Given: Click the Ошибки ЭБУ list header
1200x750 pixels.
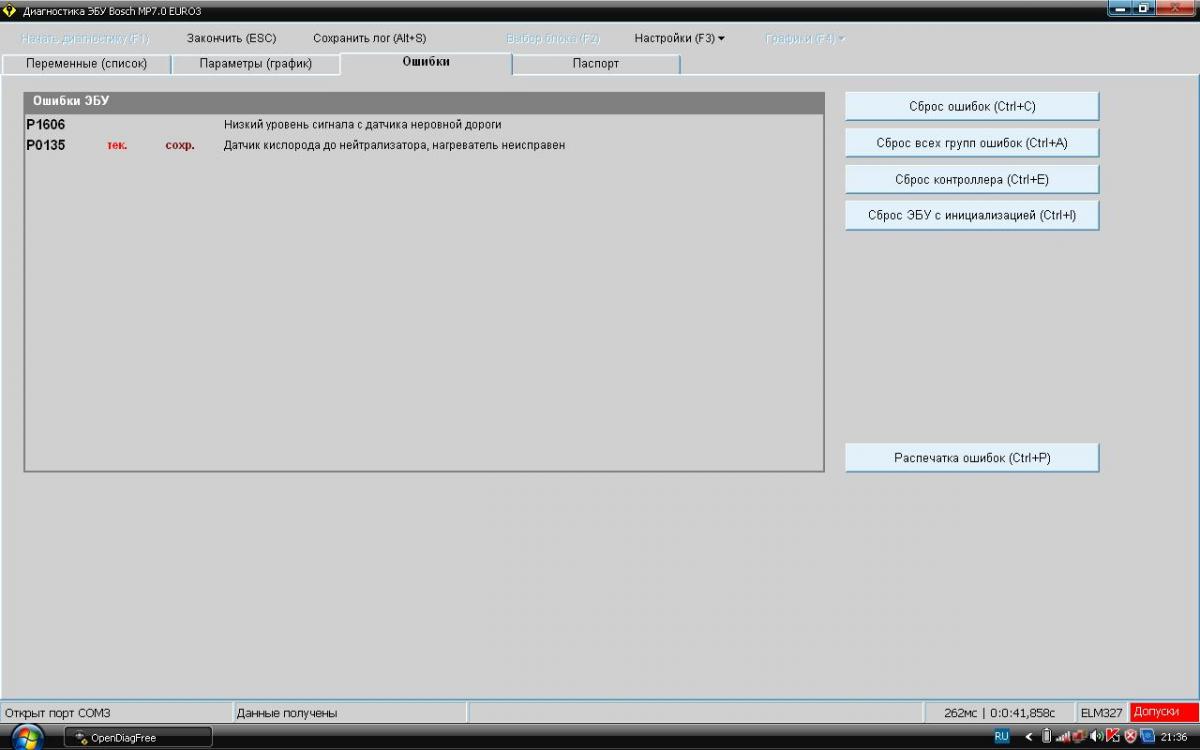Looking at the screenshot, I should [424, 102].
